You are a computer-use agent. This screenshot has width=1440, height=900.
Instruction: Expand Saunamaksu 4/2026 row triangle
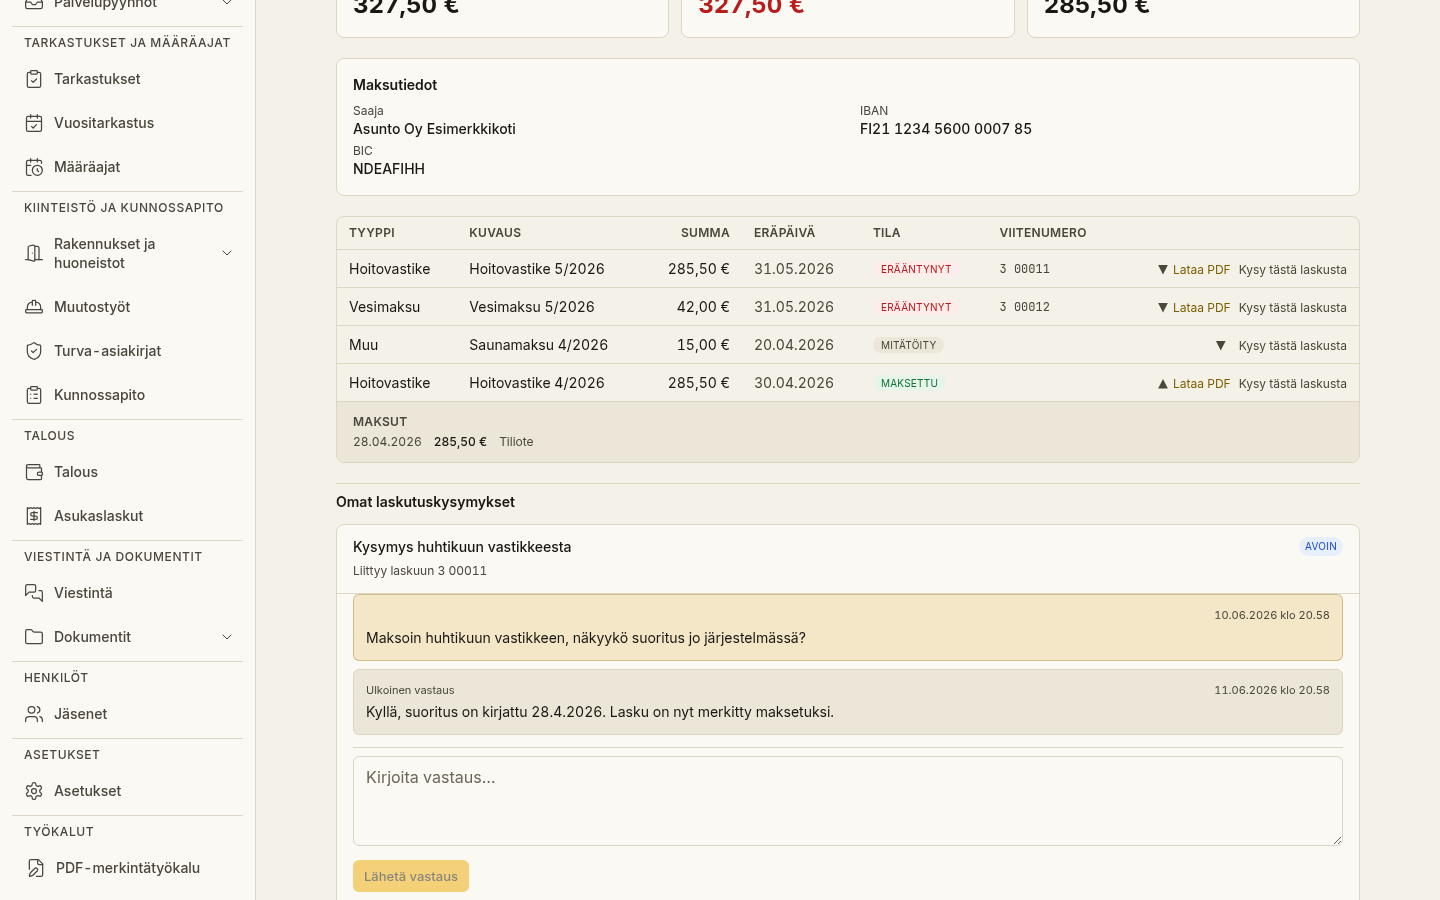[1220, 346]
